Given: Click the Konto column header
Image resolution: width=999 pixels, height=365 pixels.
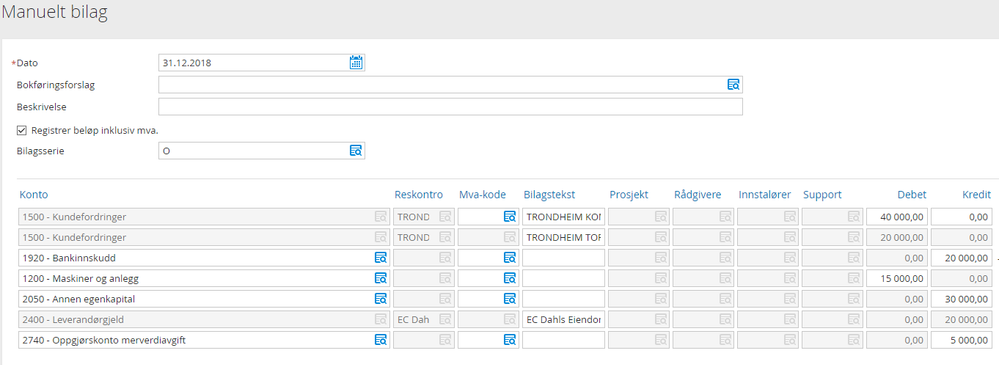Looking at the screenshot, I should tap(34, 194).
